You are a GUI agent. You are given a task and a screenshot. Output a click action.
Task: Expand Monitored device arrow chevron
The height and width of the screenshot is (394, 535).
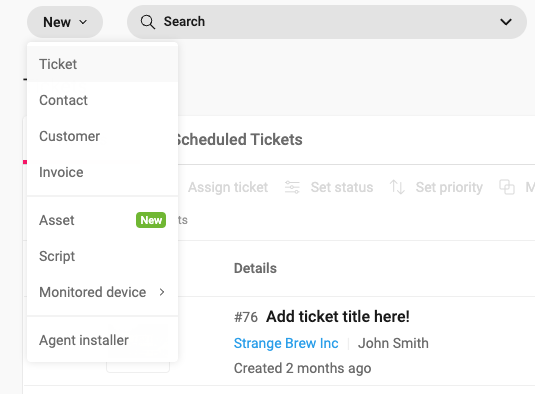(x=162, y=292)
